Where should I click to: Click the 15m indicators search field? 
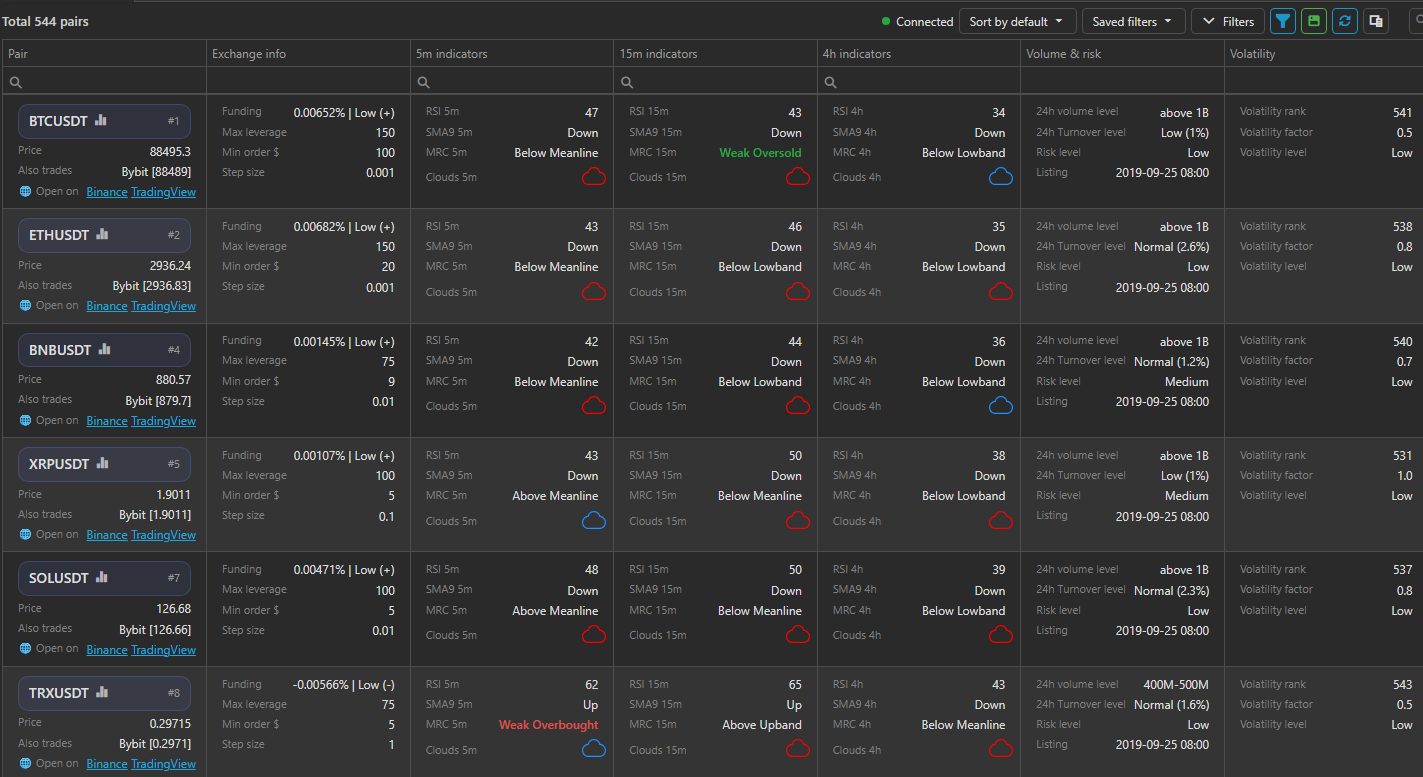coord(715,82)
